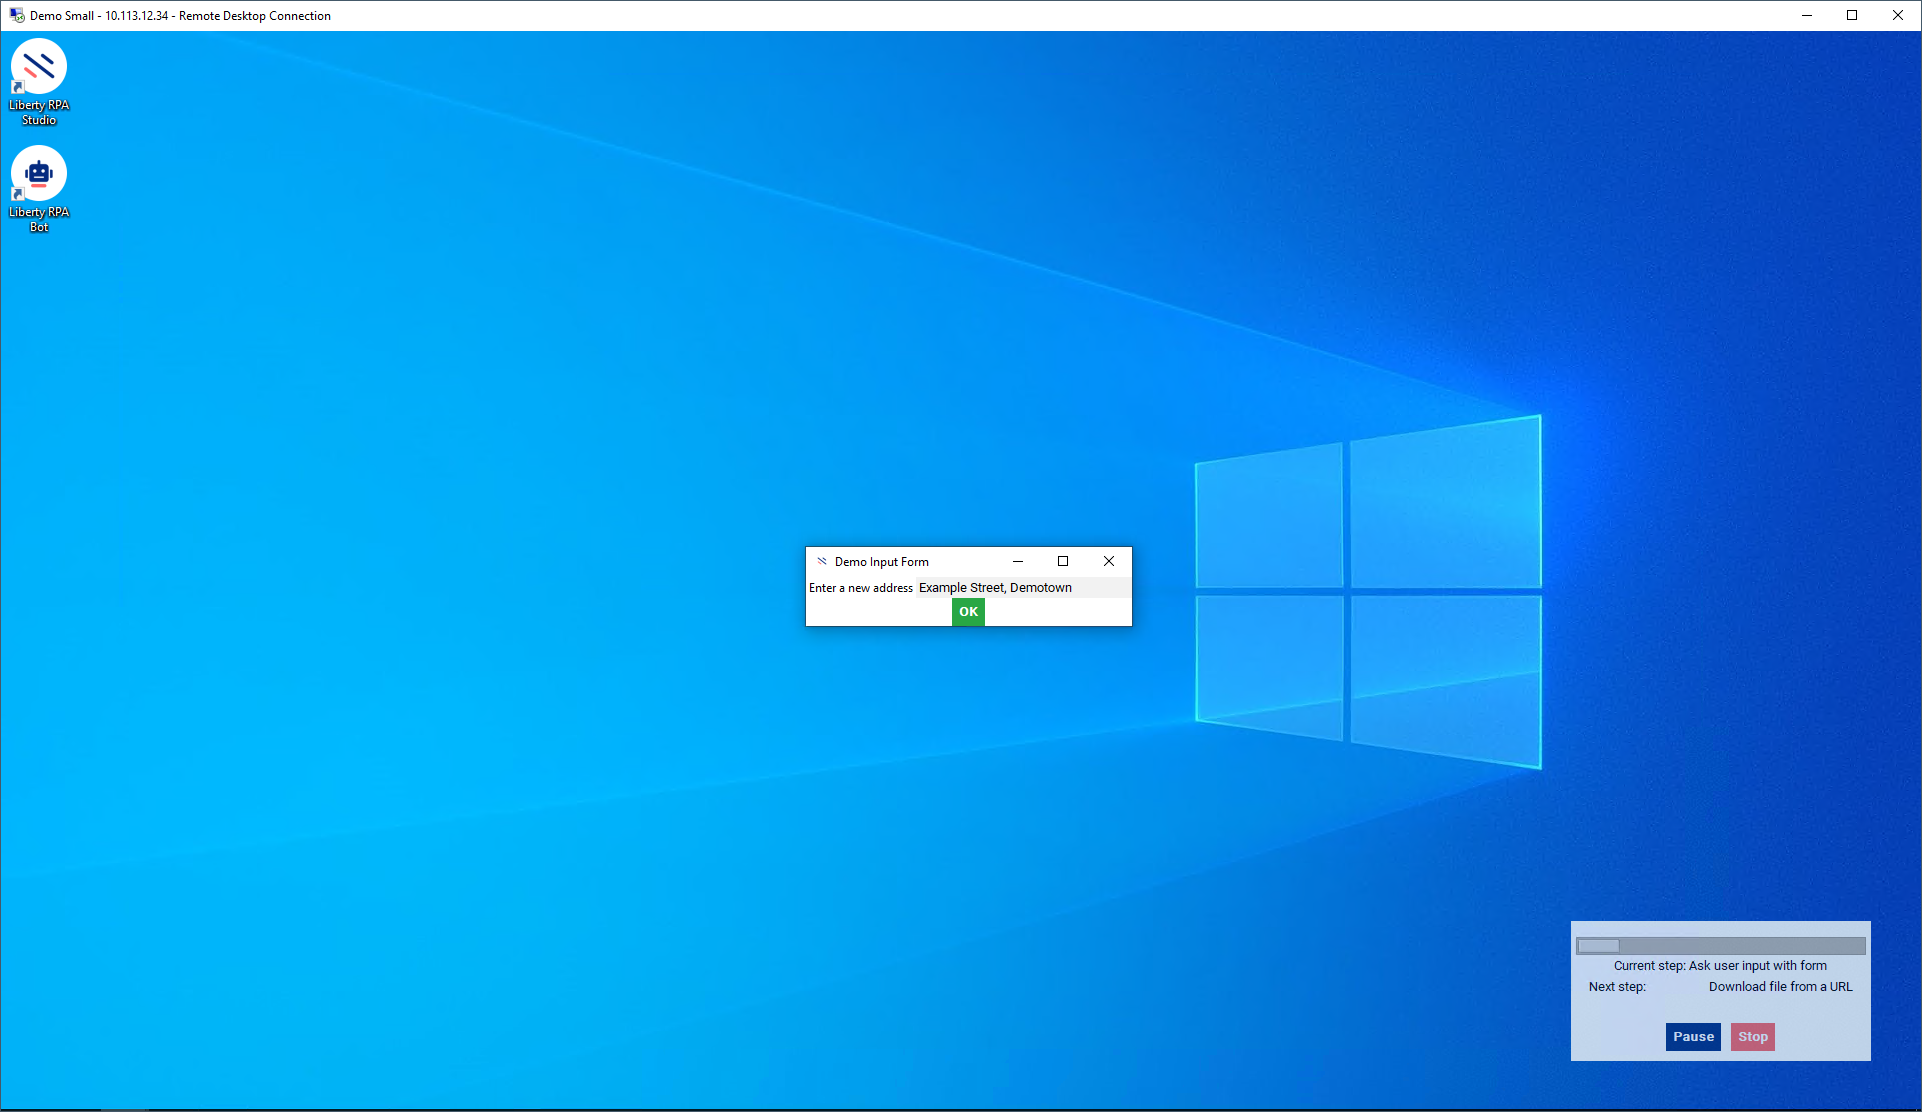1922x1112 pixels.
Task: Click the bot progress bar
Action: (x=1720, y=945)
